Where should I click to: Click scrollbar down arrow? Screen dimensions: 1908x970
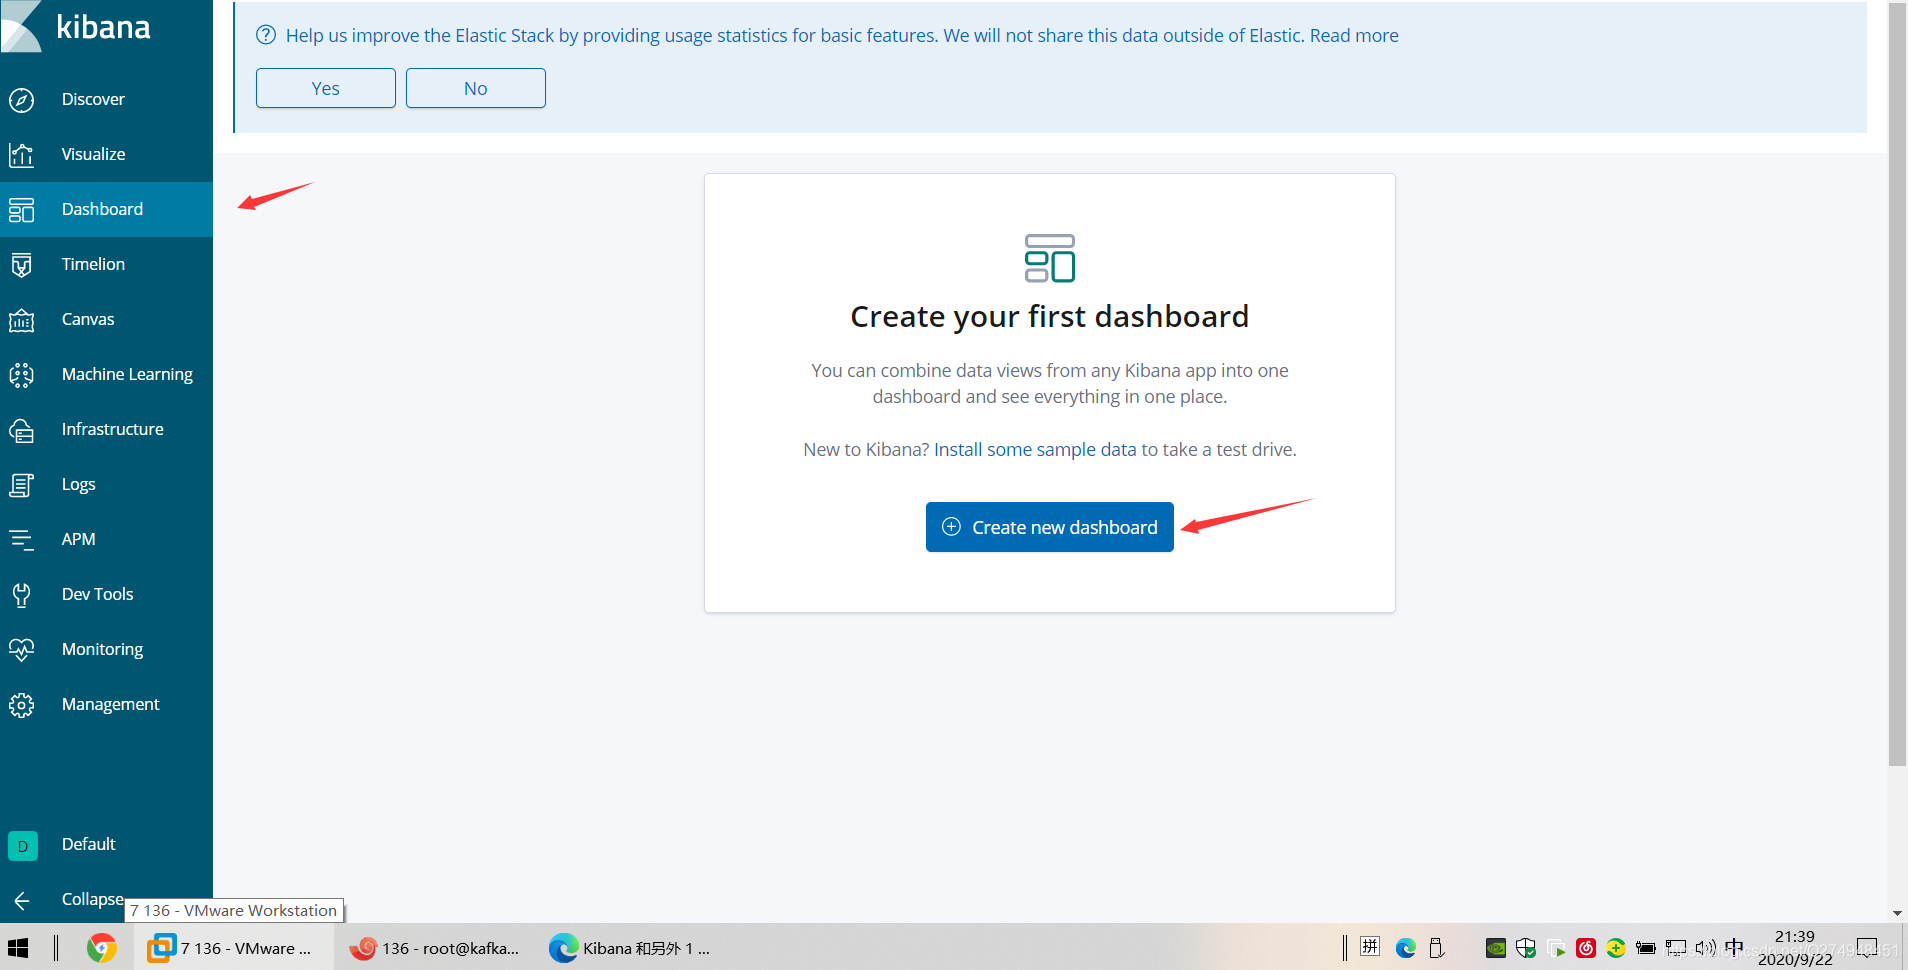[x=1897, y=913]
